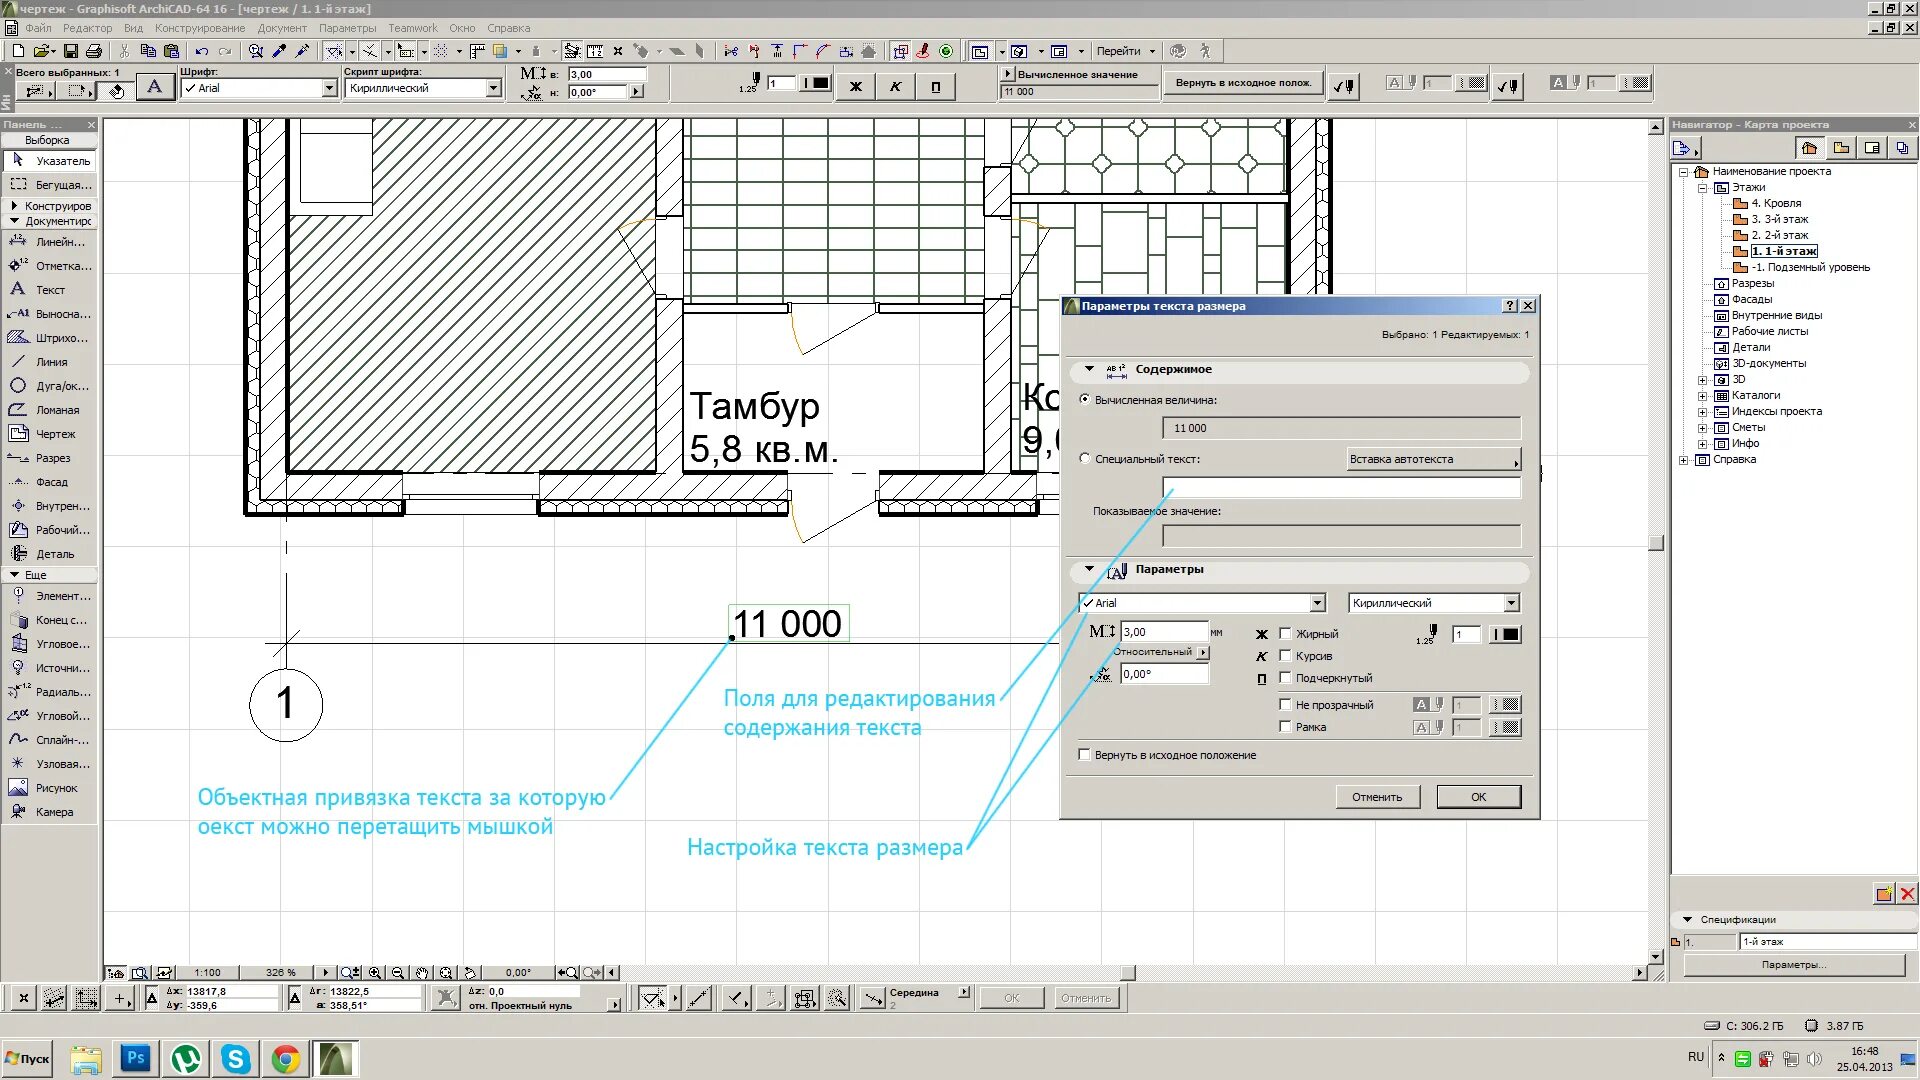Click the Отменить button in dialog
Viewport: 1920px width, 1080px height.
[x=1377, y=797]
